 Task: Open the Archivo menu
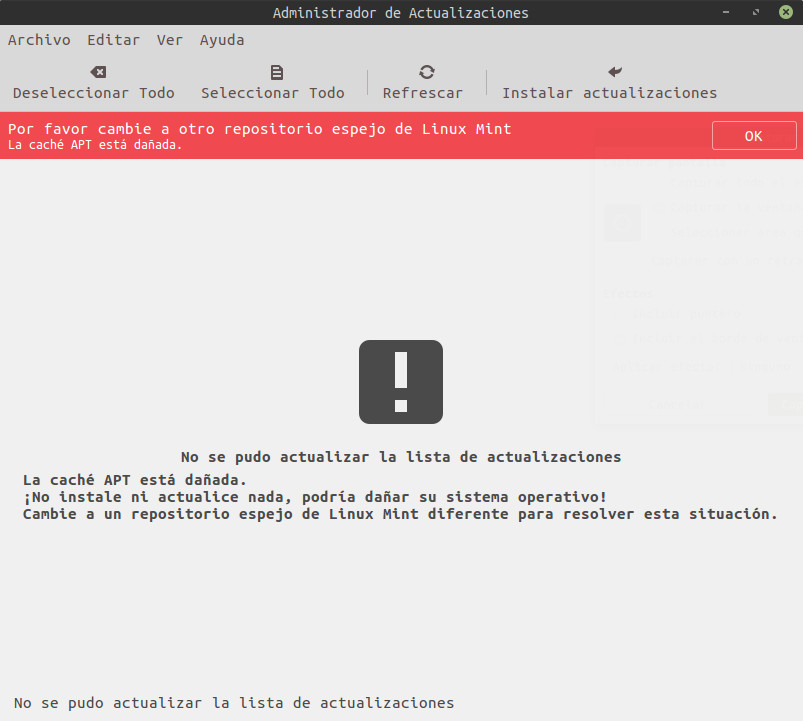point(39,40)
